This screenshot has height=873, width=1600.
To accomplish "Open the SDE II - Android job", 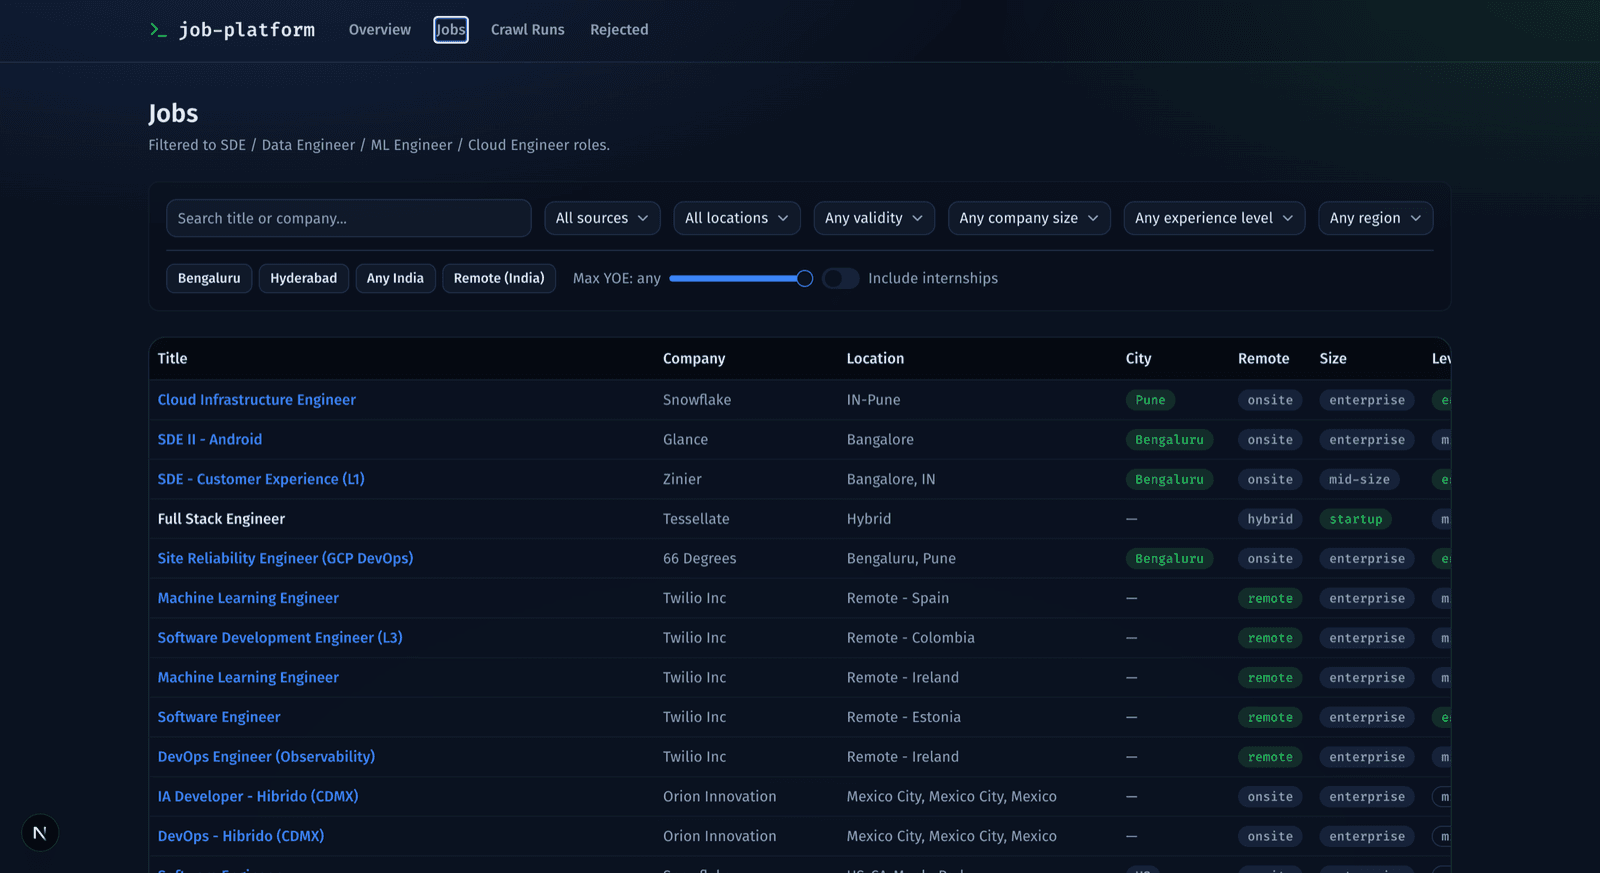I will (210, 440).
